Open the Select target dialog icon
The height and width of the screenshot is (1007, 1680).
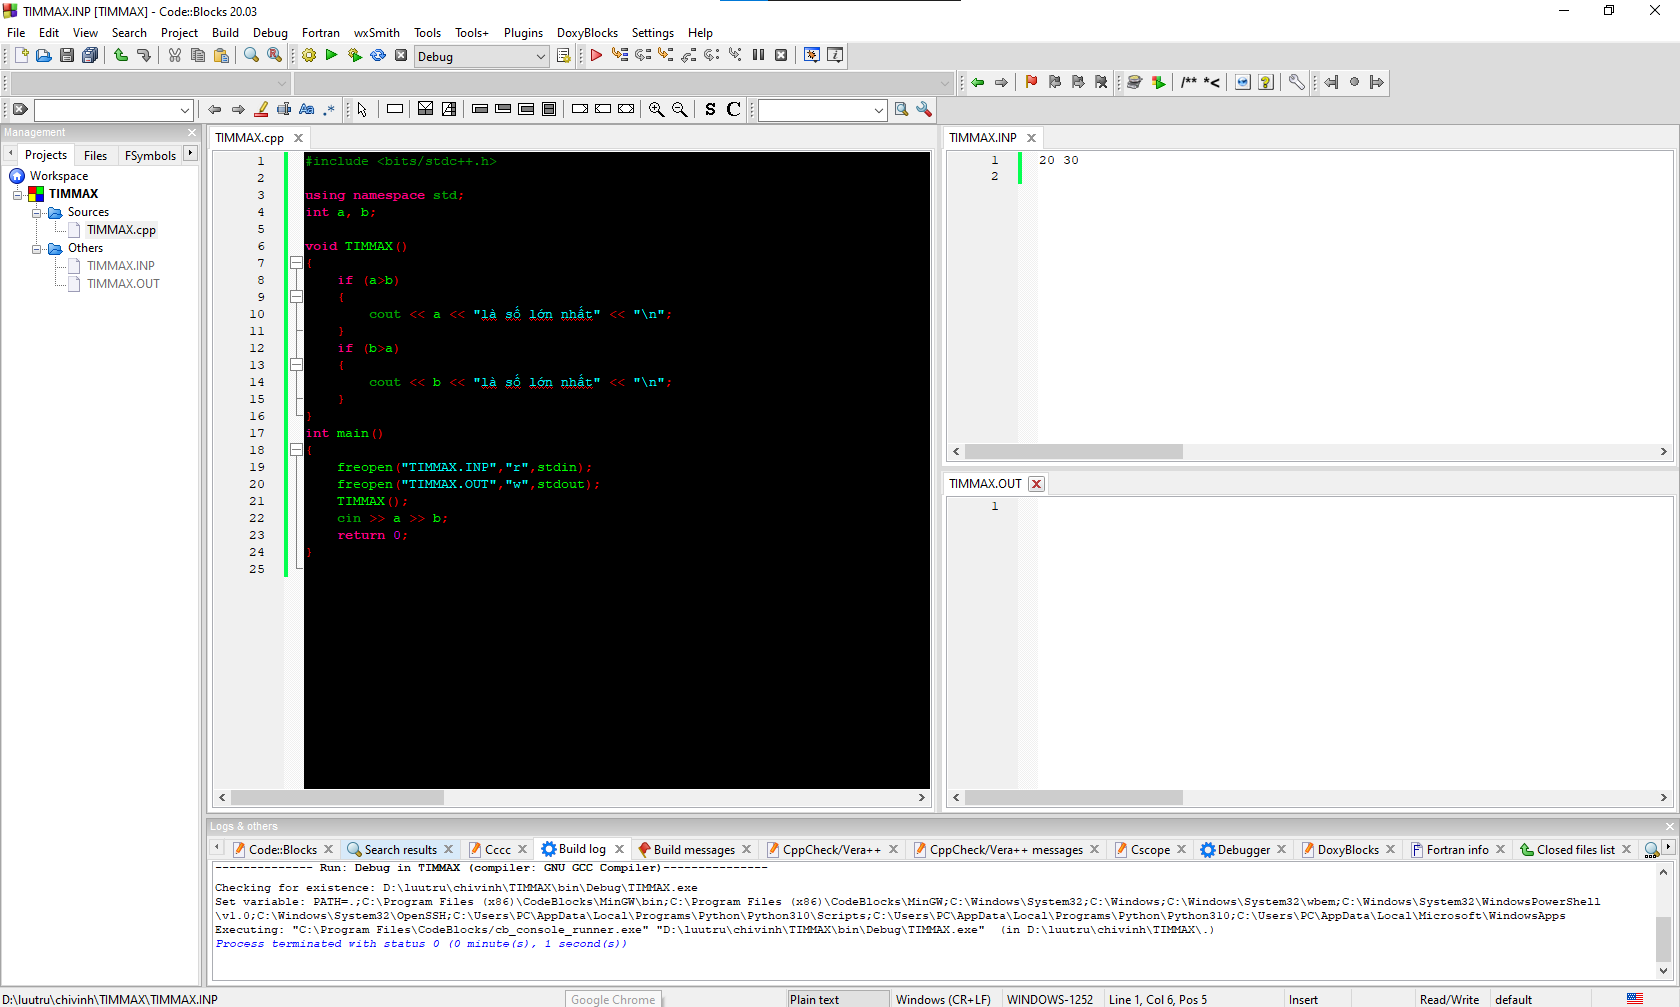coord(564,56)
